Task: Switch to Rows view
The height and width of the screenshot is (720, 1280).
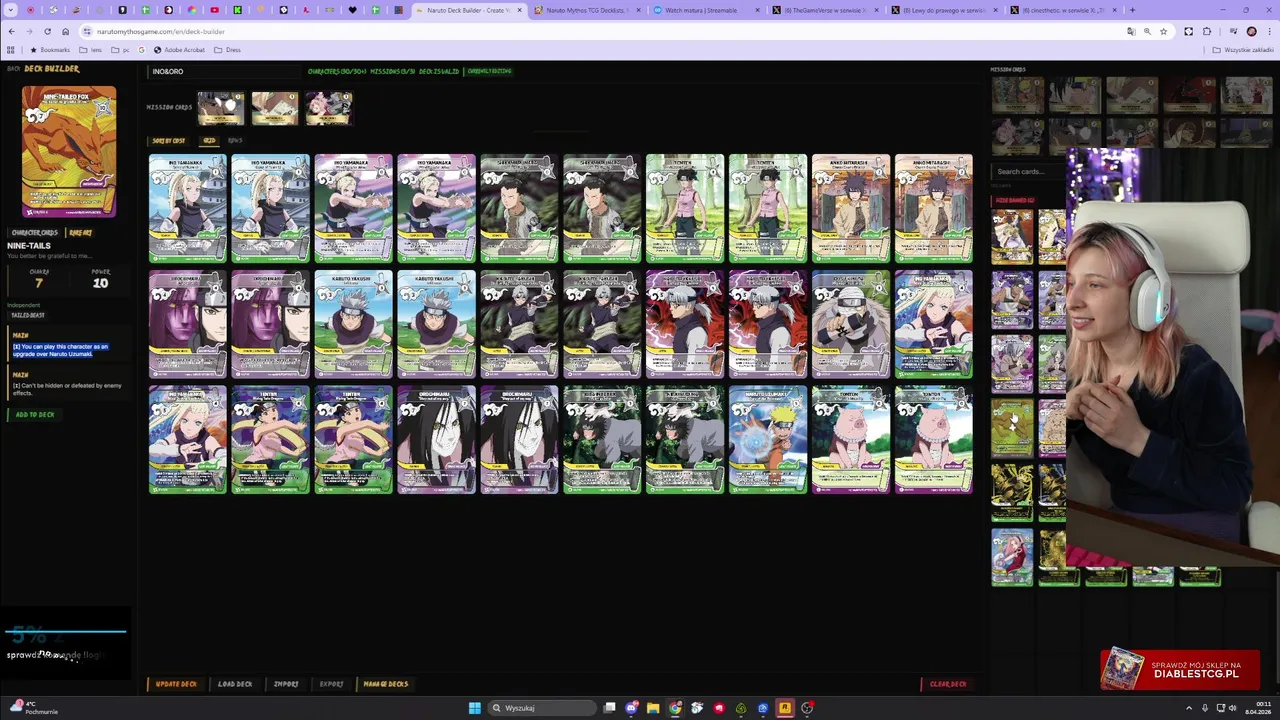Action: tap(235, 140)
